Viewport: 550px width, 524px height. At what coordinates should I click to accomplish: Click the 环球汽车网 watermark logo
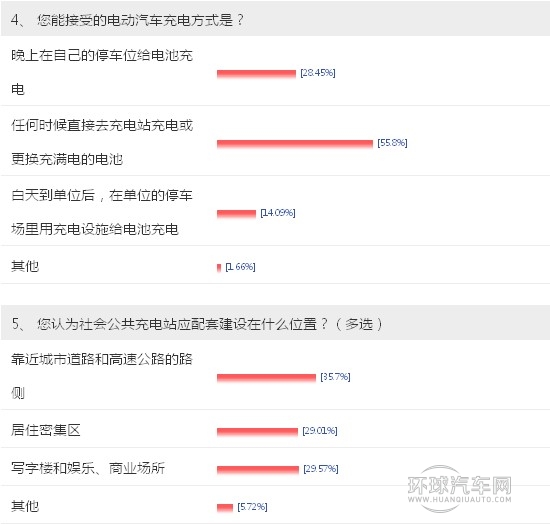(x=459, y=489)
